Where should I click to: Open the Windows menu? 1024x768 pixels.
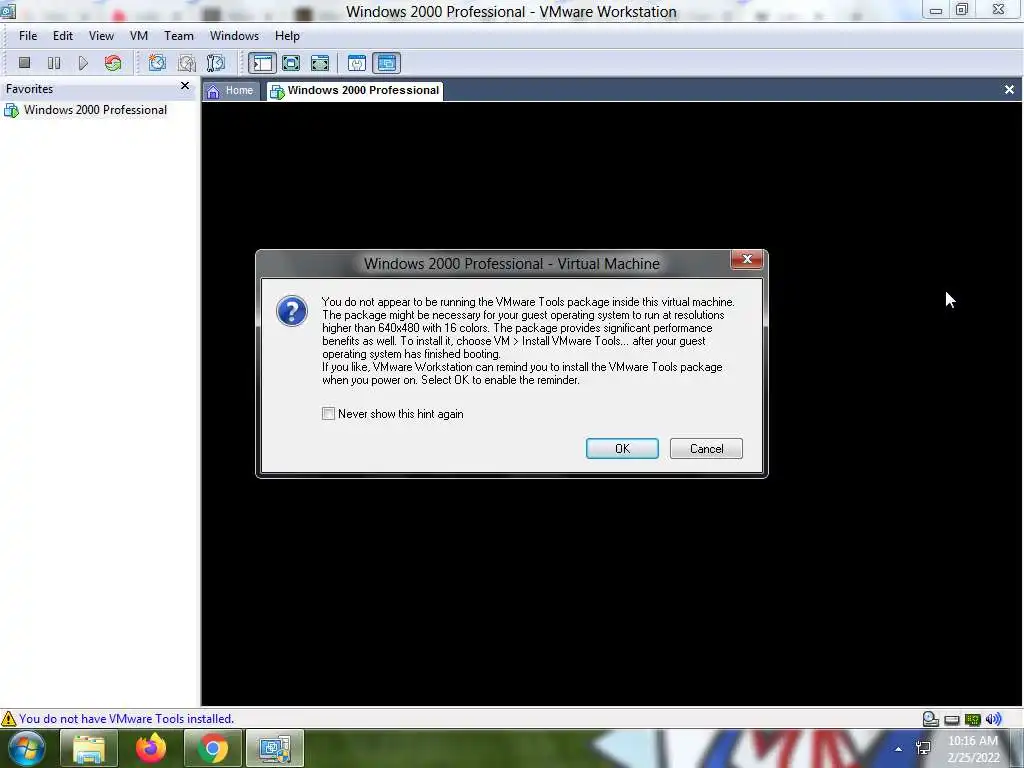click(234, 36)
